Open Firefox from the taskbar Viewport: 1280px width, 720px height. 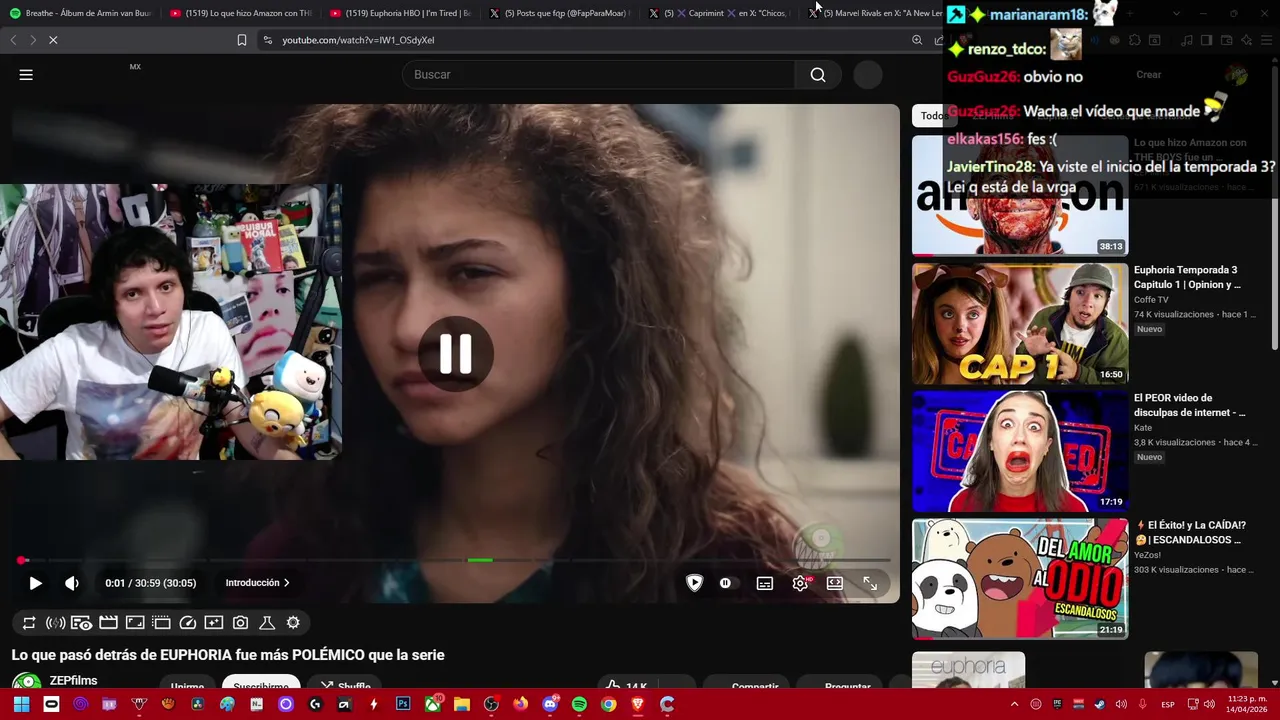coord(520,704)
